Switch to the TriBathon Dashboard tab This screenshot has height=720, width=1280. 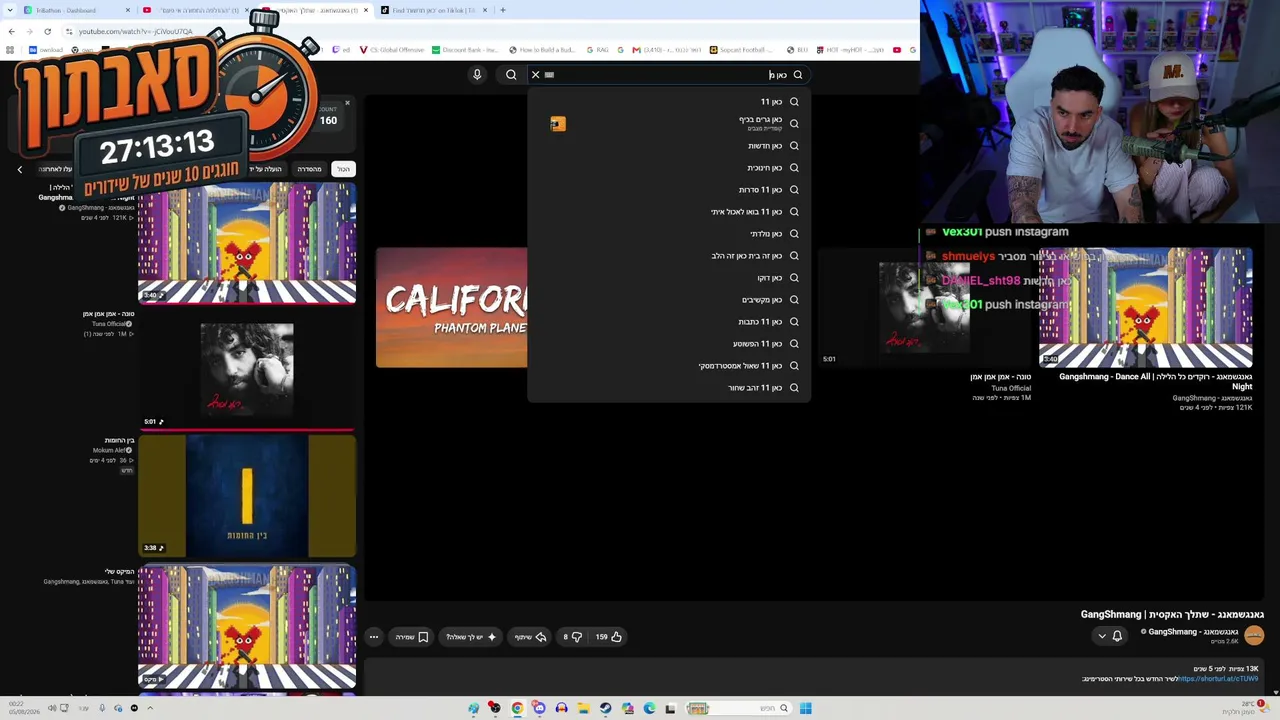tap(77, 10)
